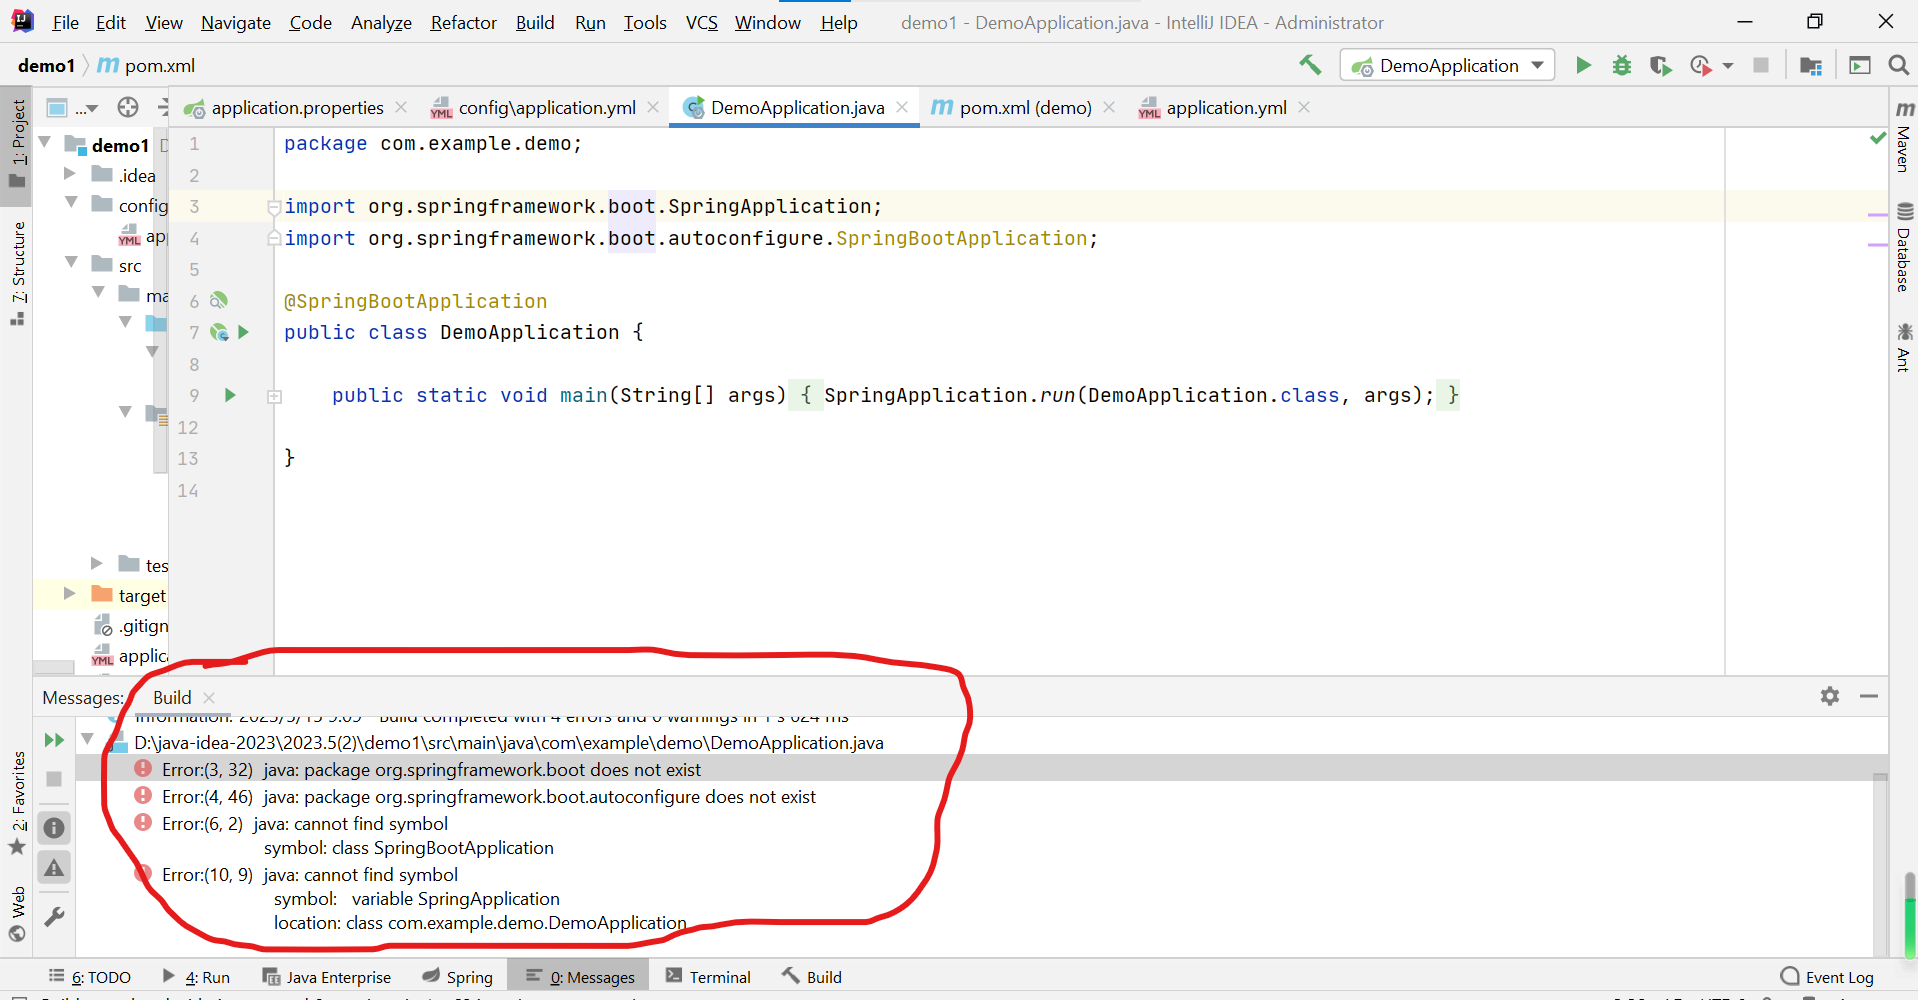
Task: Click the Stop square in main toolbar
Action: coord(1761,65)
